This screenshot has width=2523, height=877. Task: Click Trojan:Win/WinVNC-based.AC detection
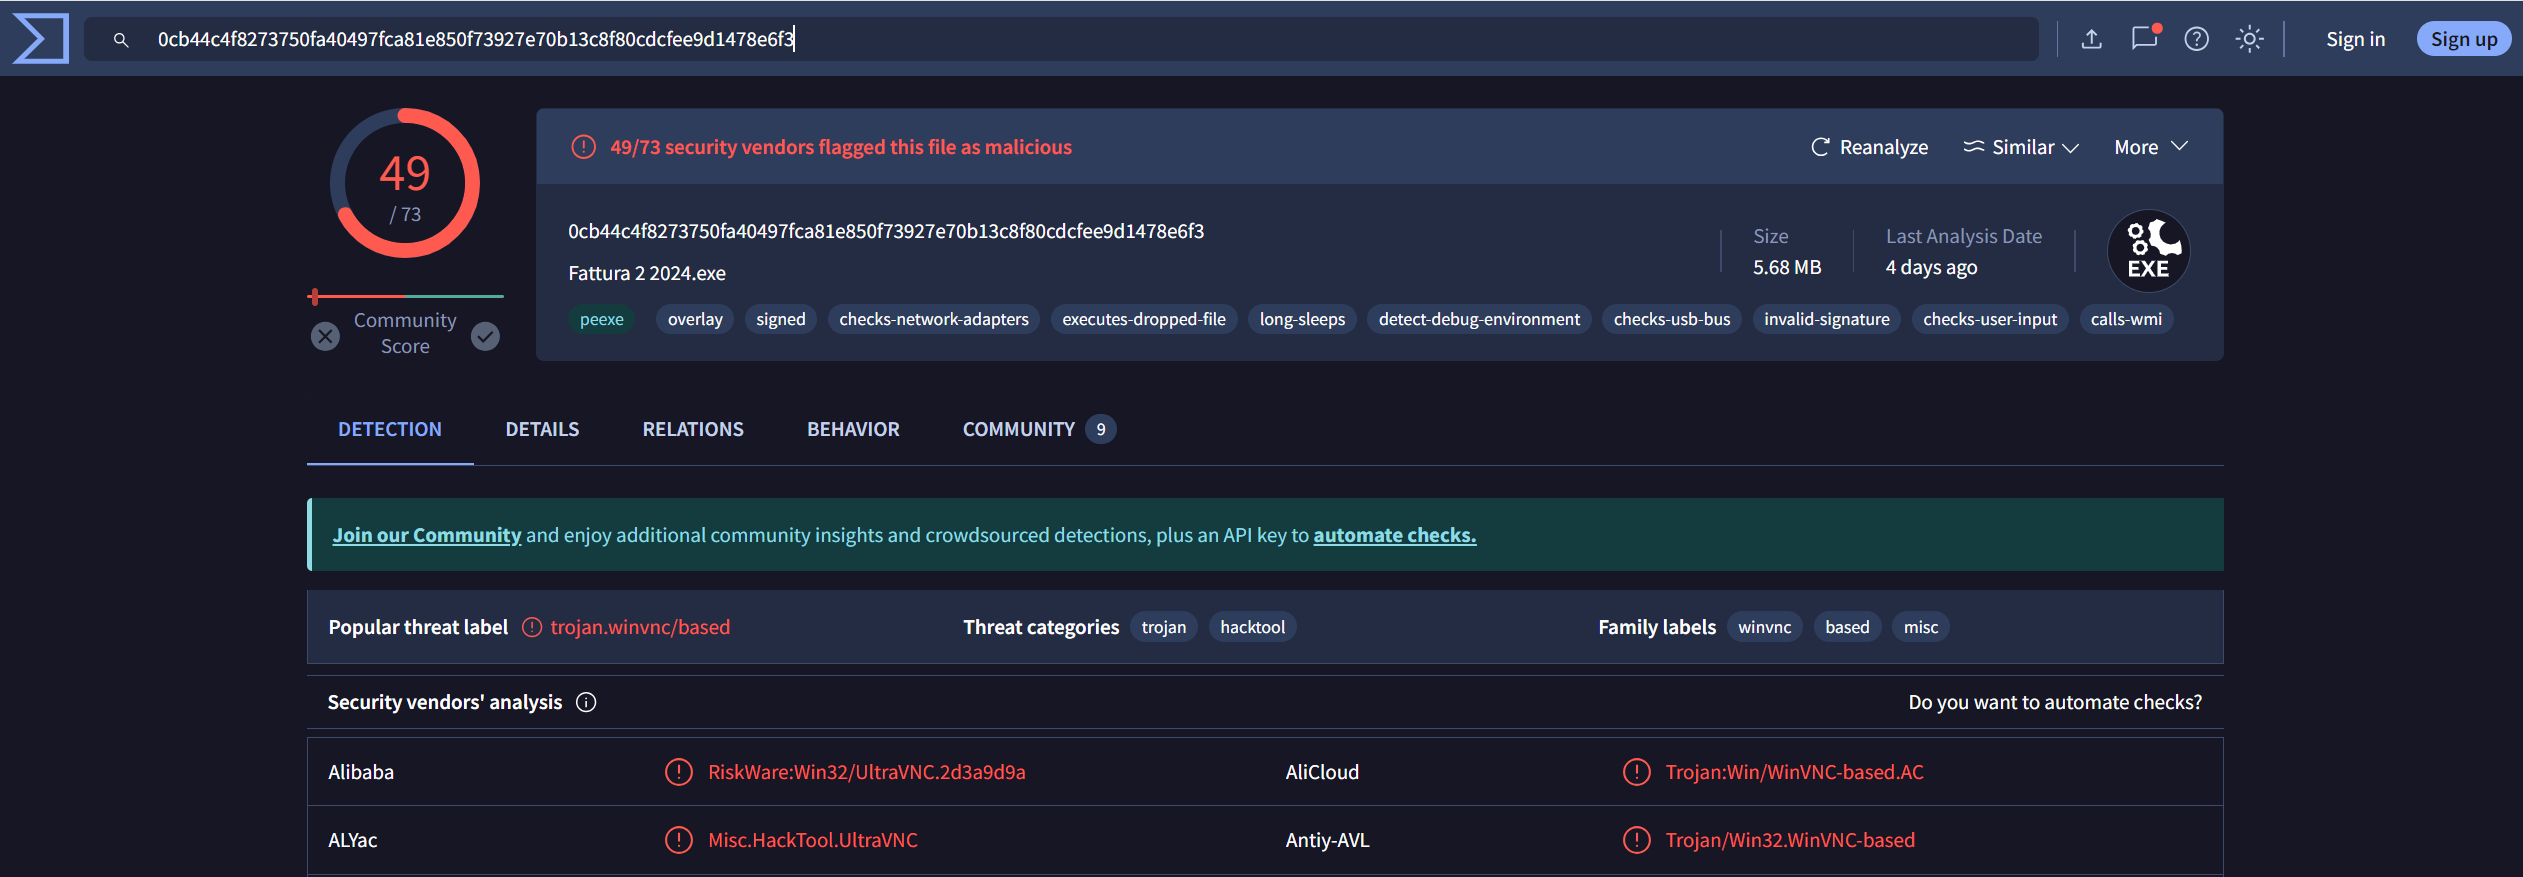1795,772
